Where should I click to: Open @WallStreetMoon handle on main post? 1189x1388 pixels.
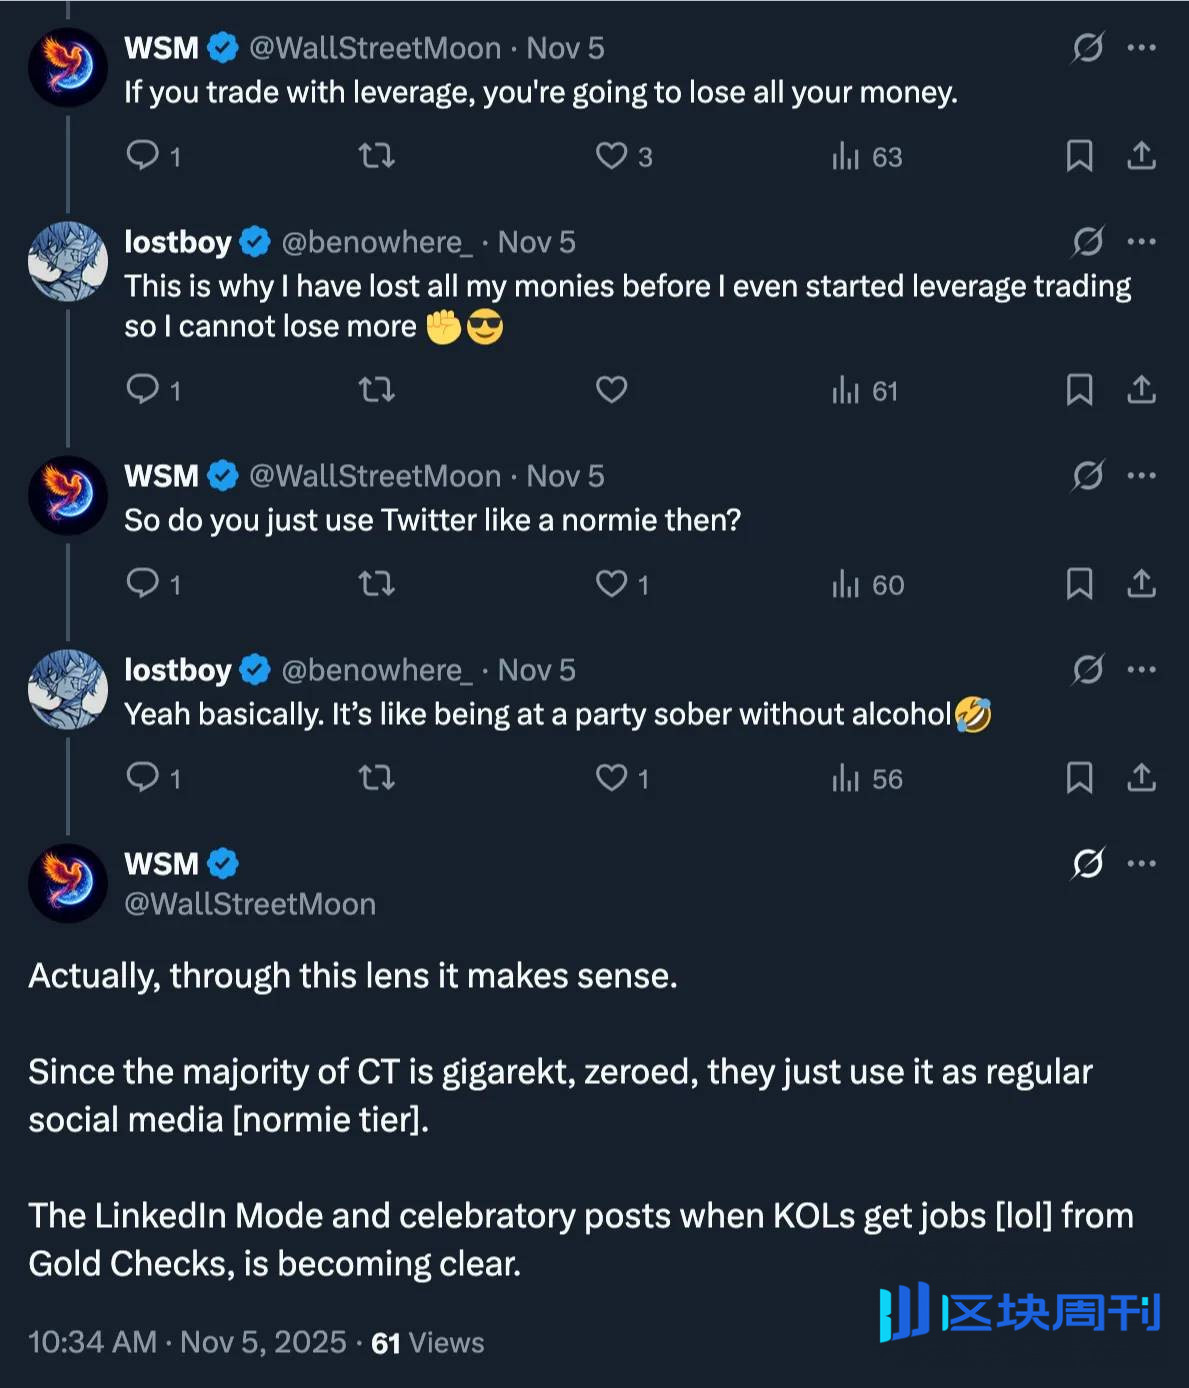250,904
